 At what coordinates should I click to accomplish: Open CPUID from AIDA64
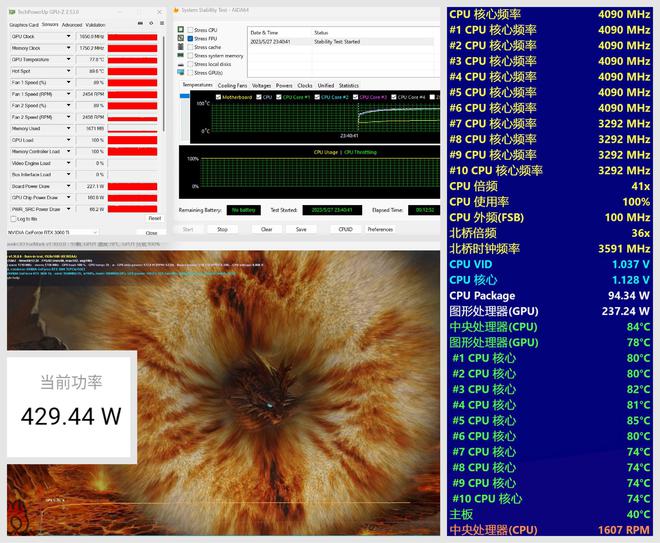pyautogui.click(x=345, y=229)
